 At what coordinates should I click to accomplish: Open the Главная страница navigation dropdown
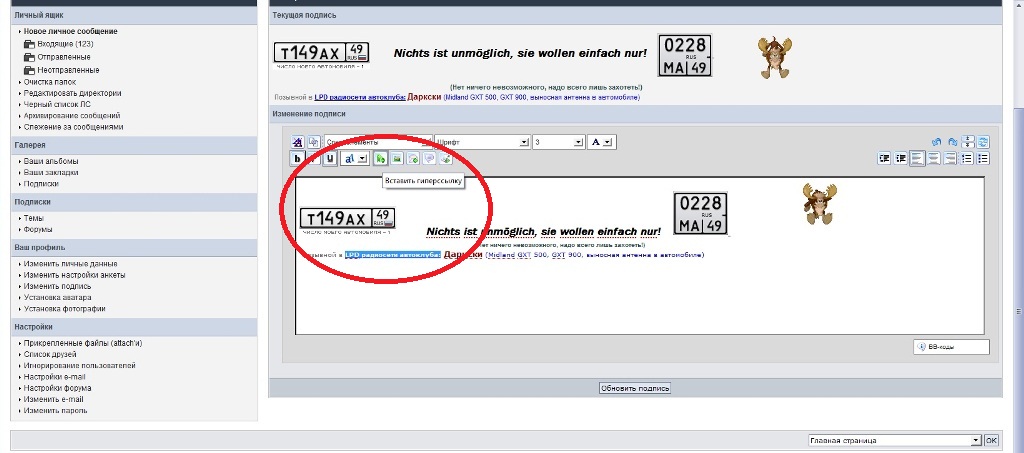tap(894, 440)
